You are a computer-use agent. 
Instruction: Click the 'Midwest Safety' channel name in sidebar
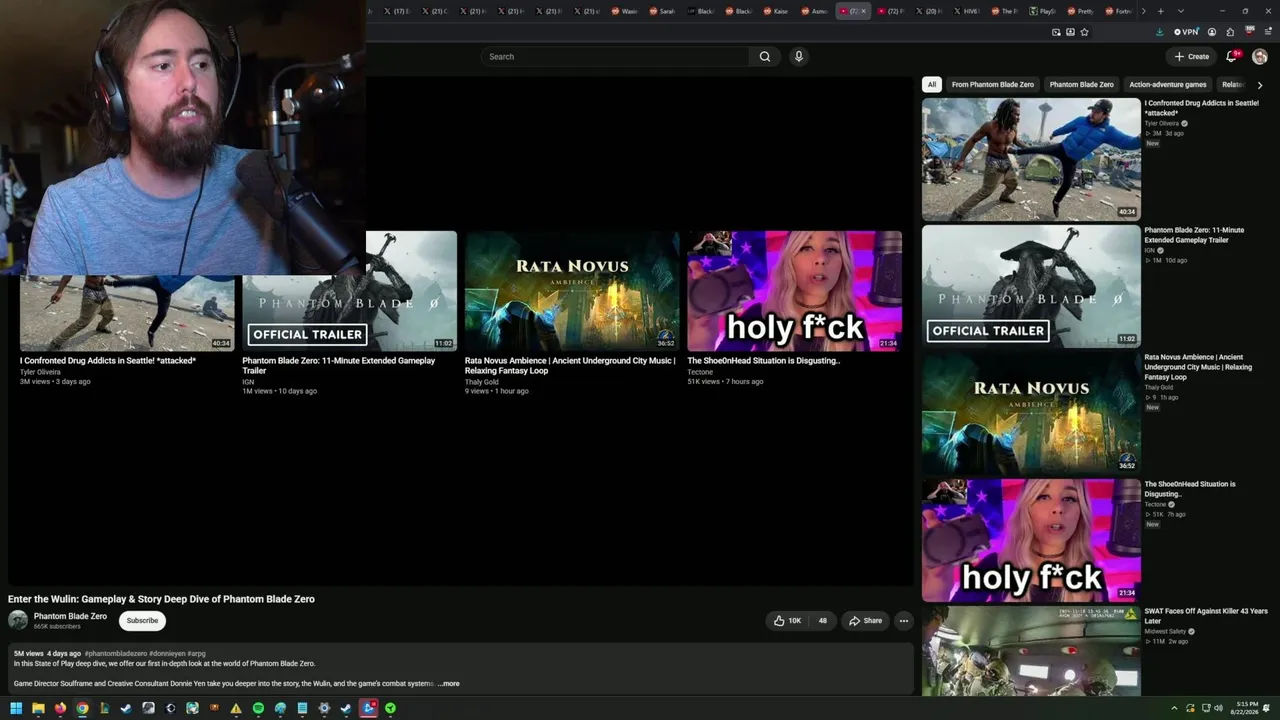1166,631
